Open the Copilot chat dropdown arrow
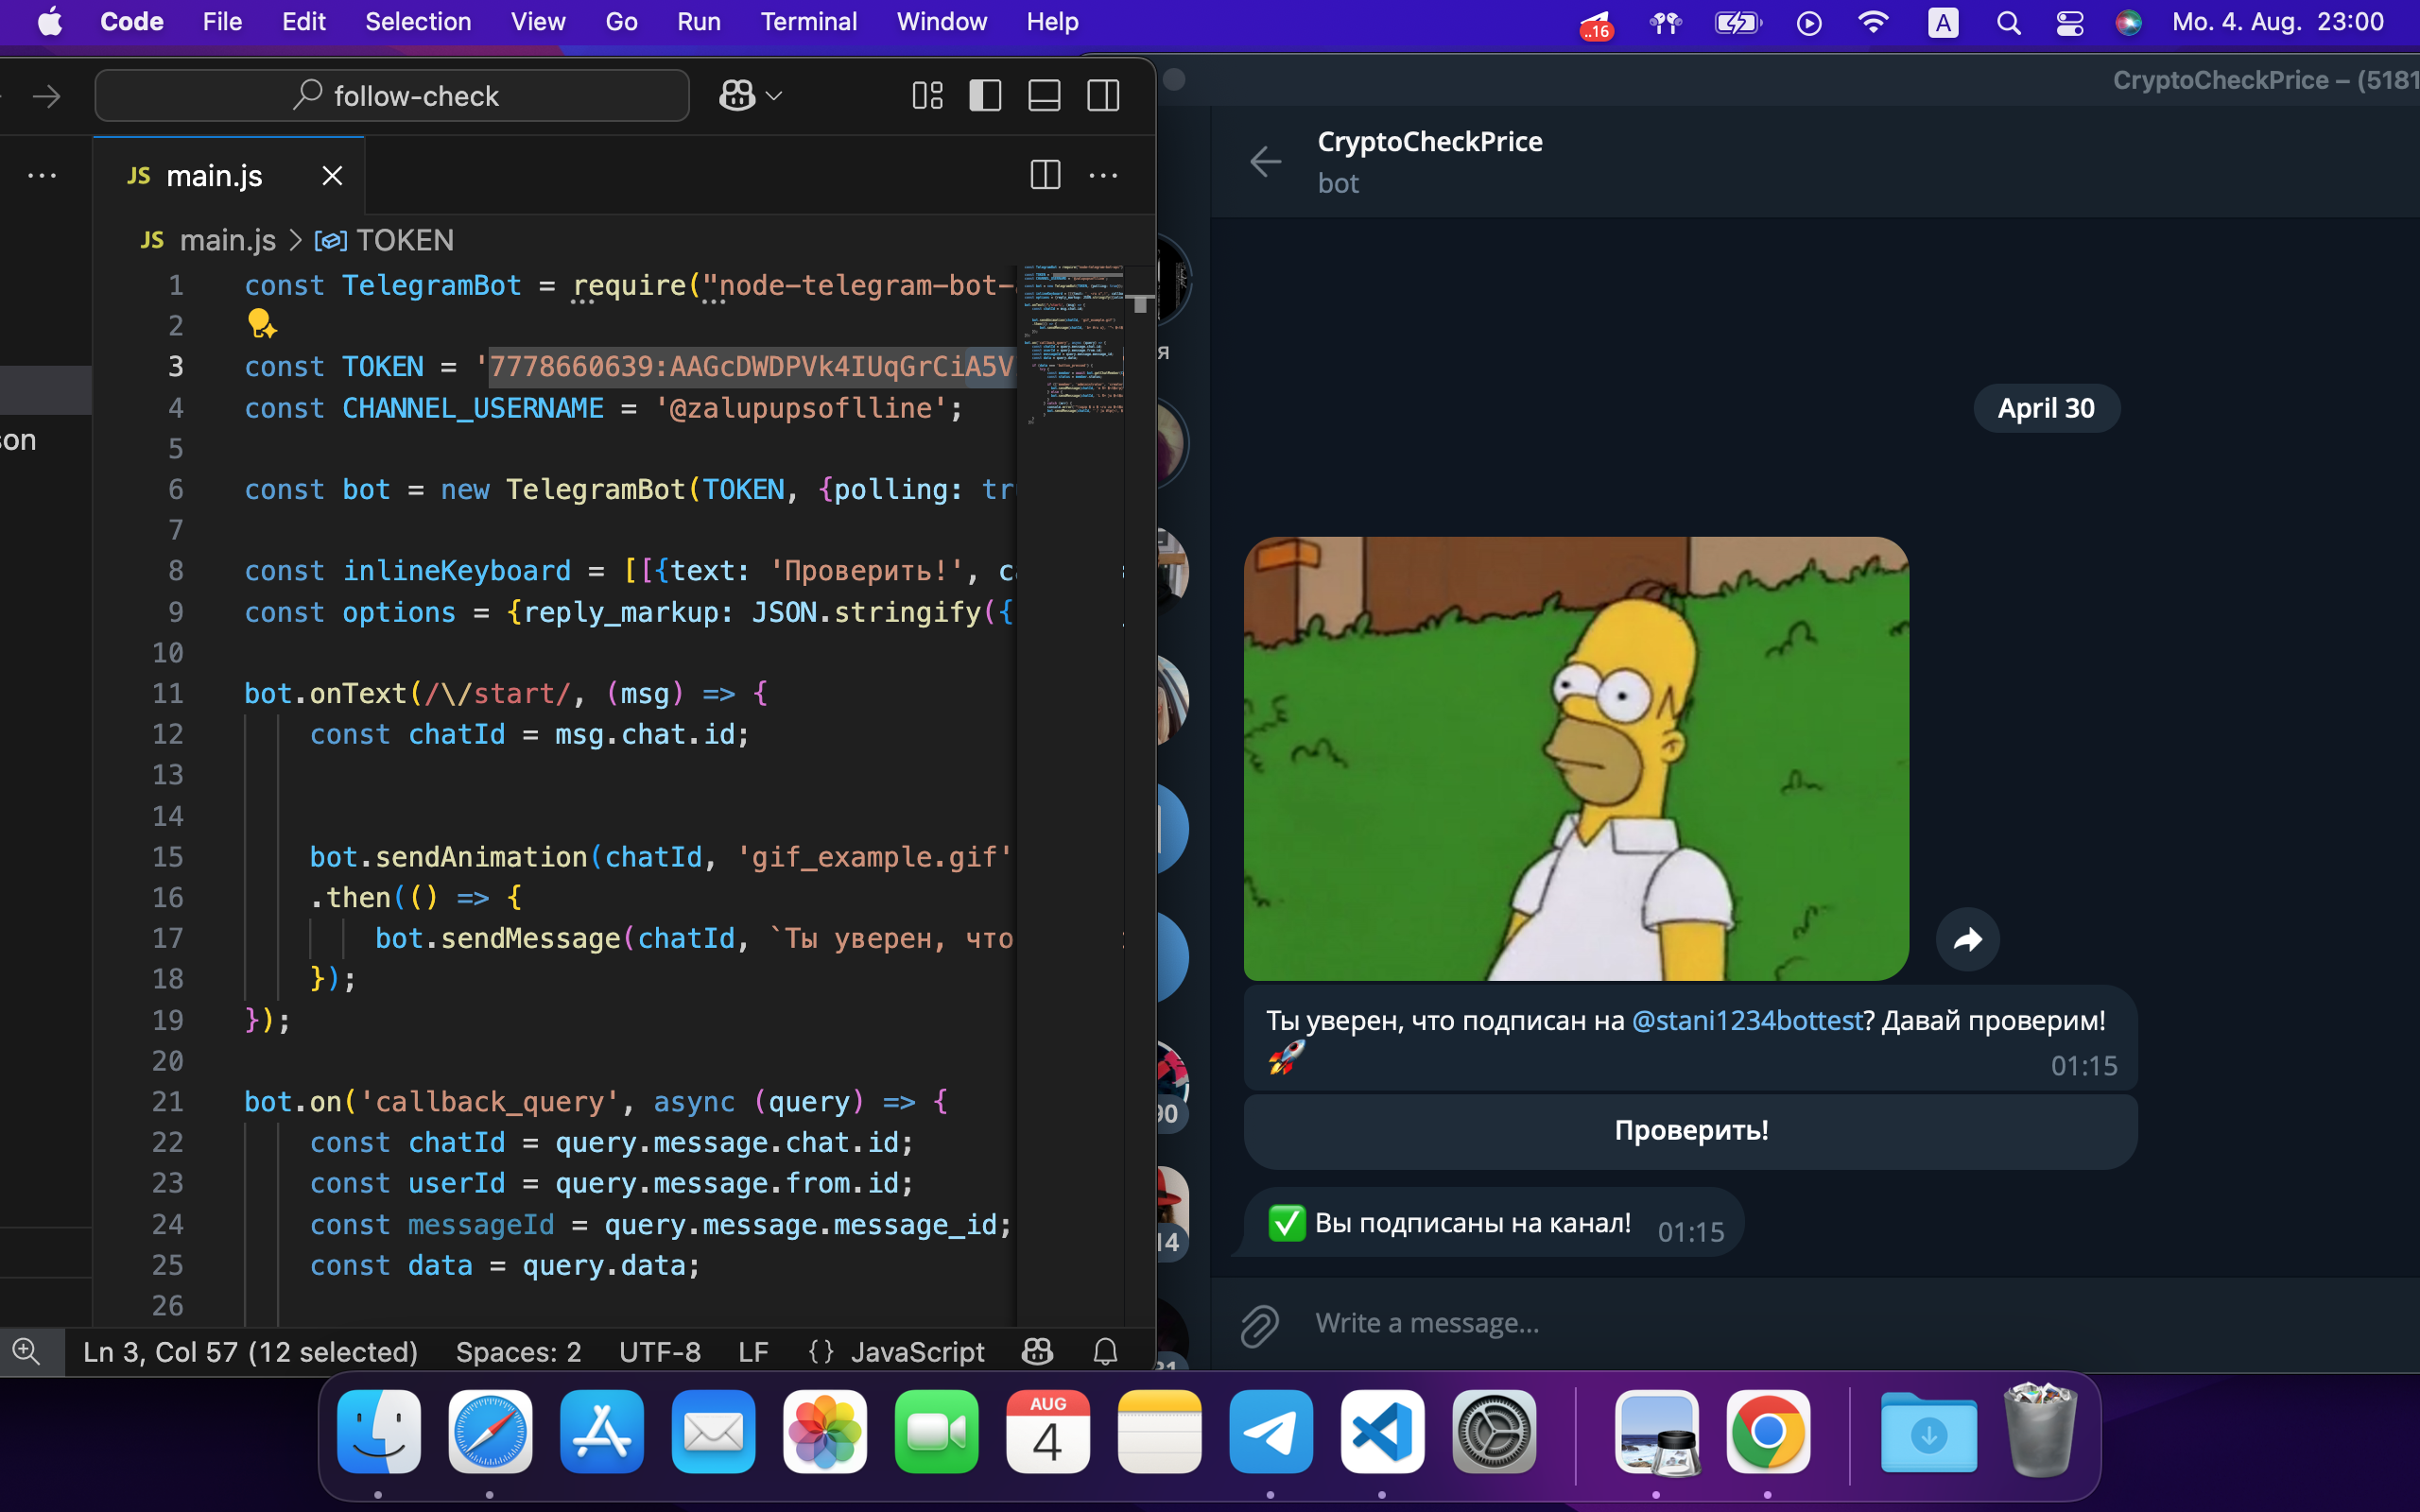 point(774,96)
